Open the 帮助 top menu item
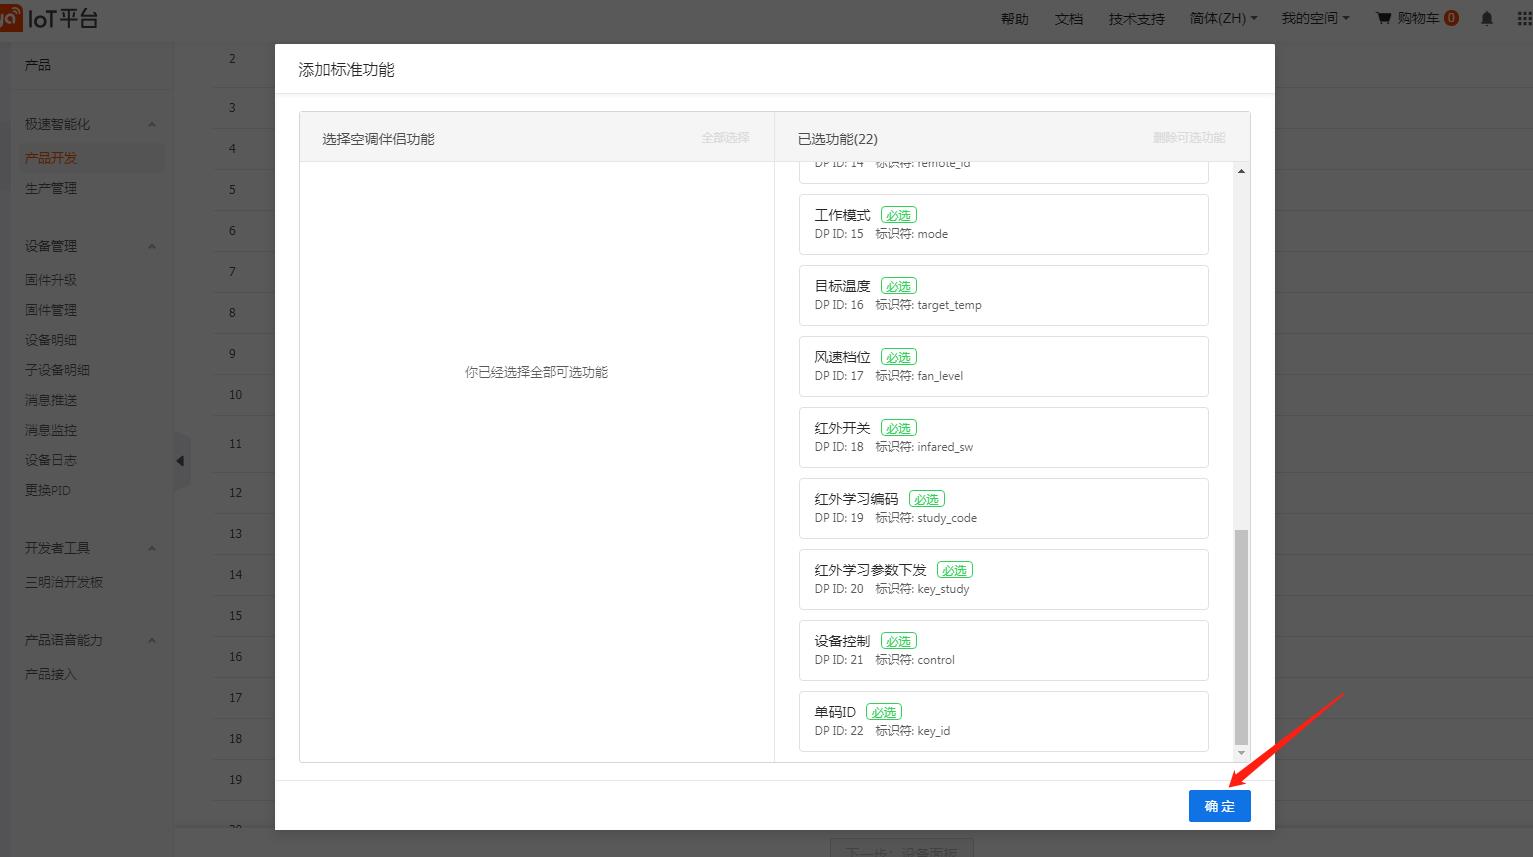This screenshot has height=857, width=1533. [1015, 18]
